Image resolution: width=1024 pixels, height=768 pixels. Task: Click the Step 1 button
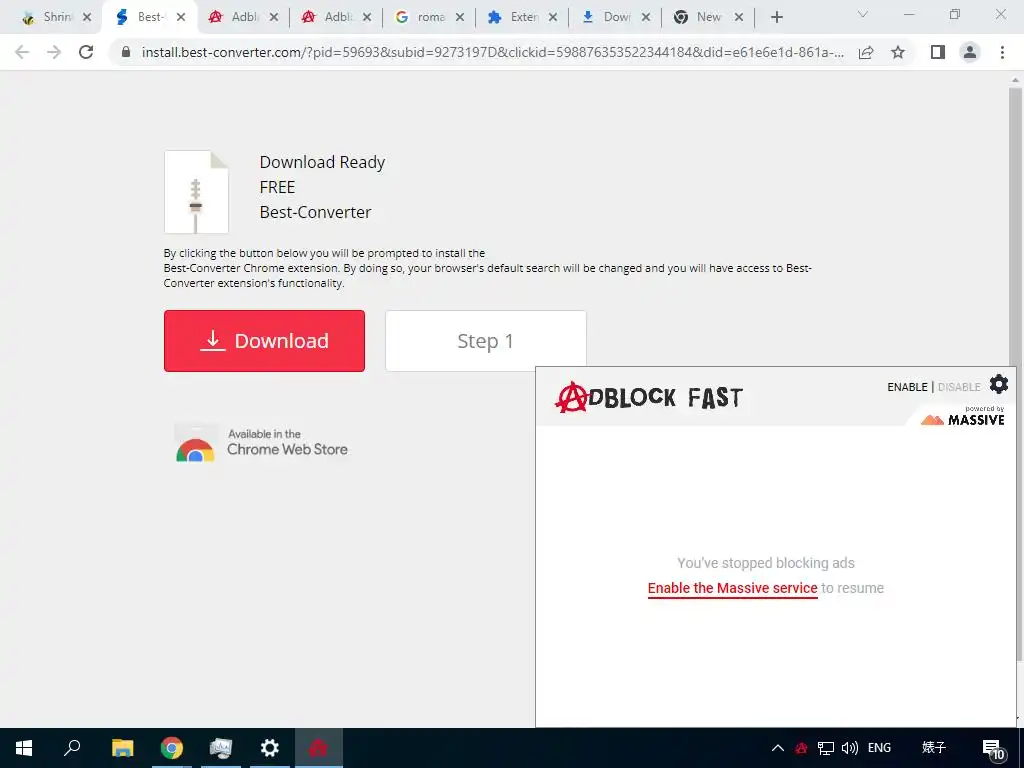486,341
